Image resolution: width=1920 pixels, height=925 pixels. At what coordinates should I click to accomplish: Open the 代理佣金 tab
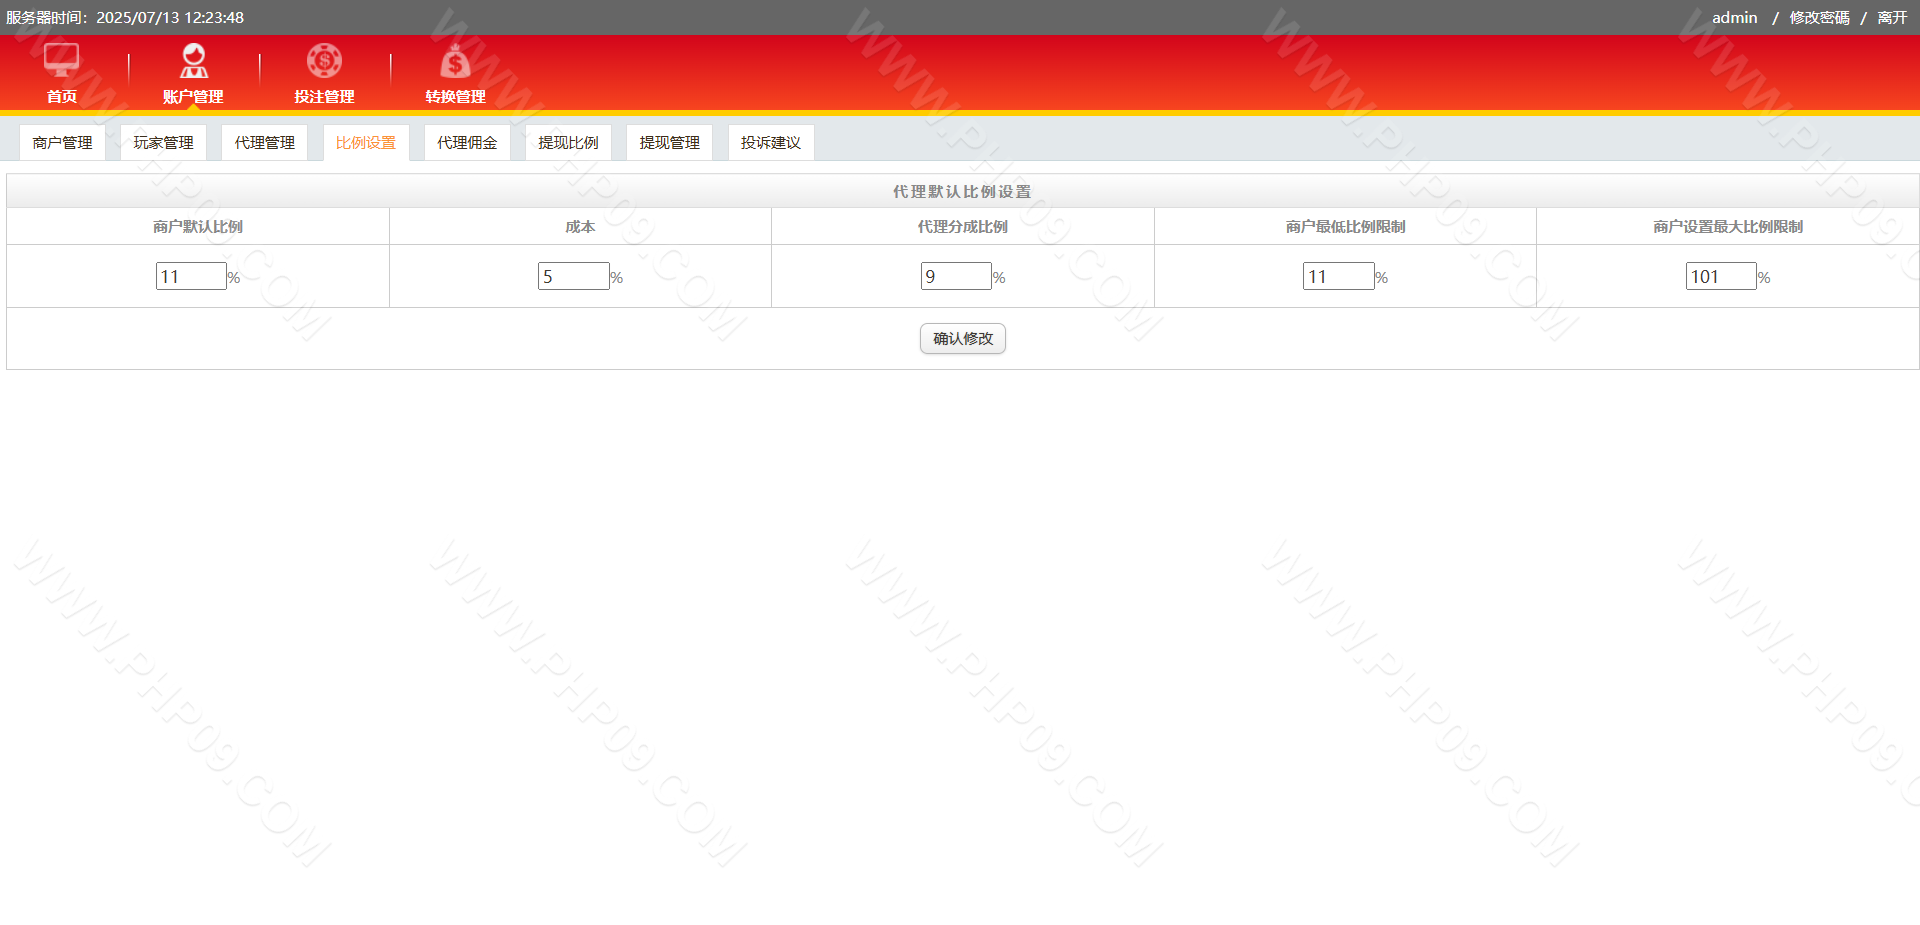[x=467, y=143]
